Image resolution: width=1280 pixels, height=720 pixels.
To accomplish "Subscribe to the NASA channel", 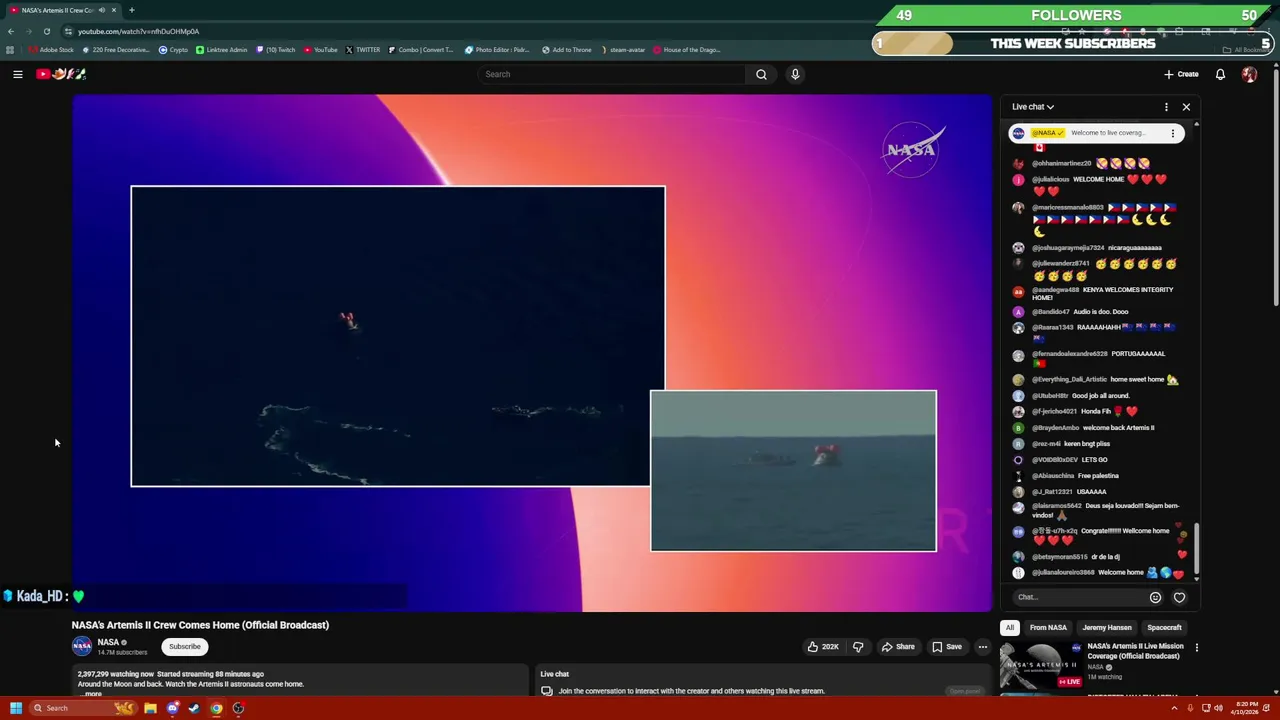I will click(184, 647).
